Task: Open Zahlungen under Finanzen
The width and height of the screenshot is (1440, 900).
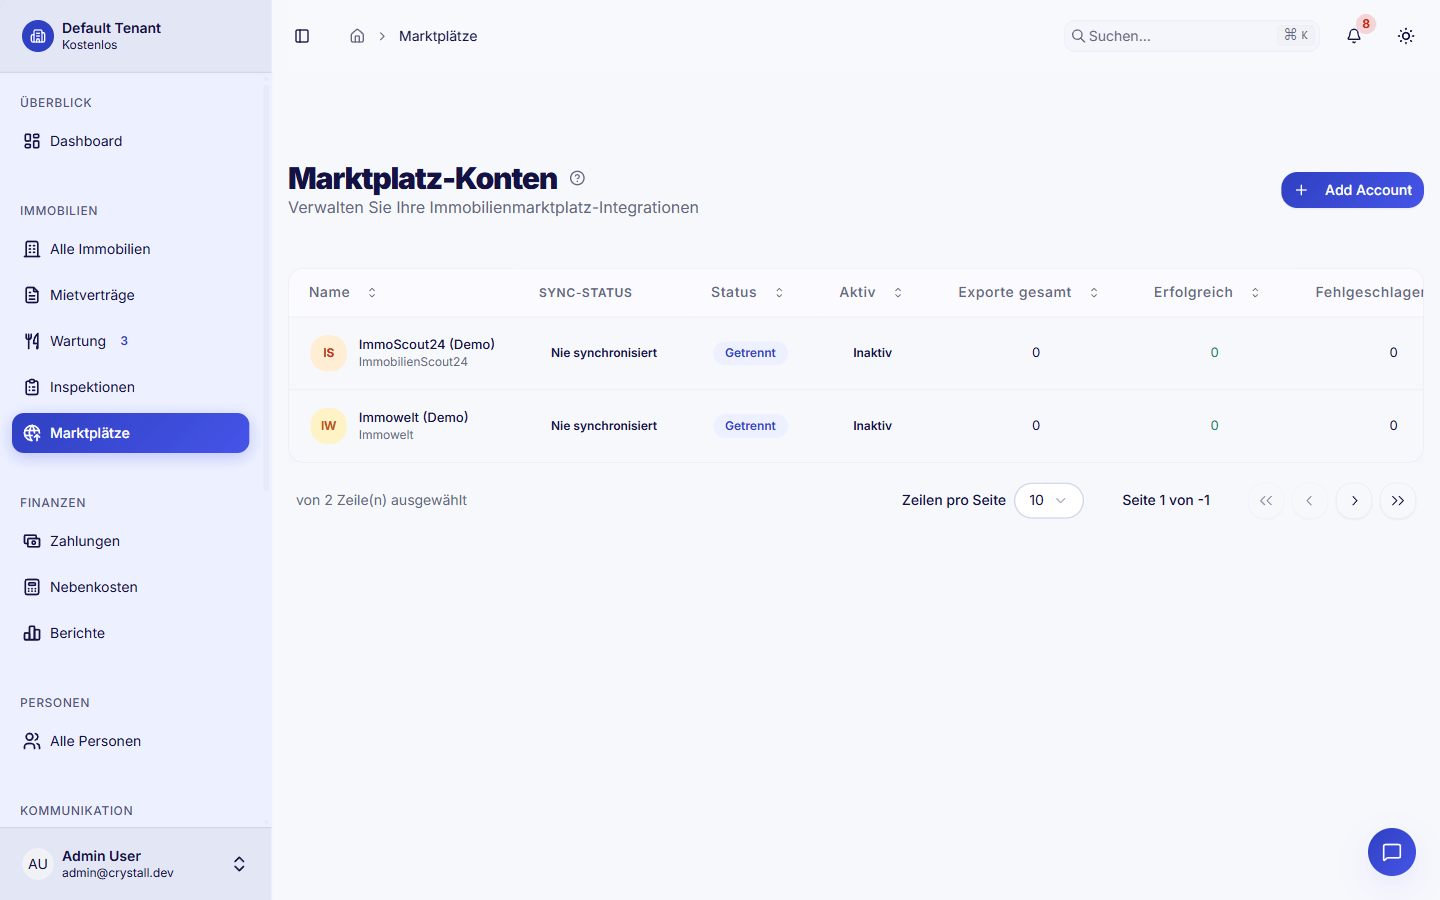Action: coord(130,541)
